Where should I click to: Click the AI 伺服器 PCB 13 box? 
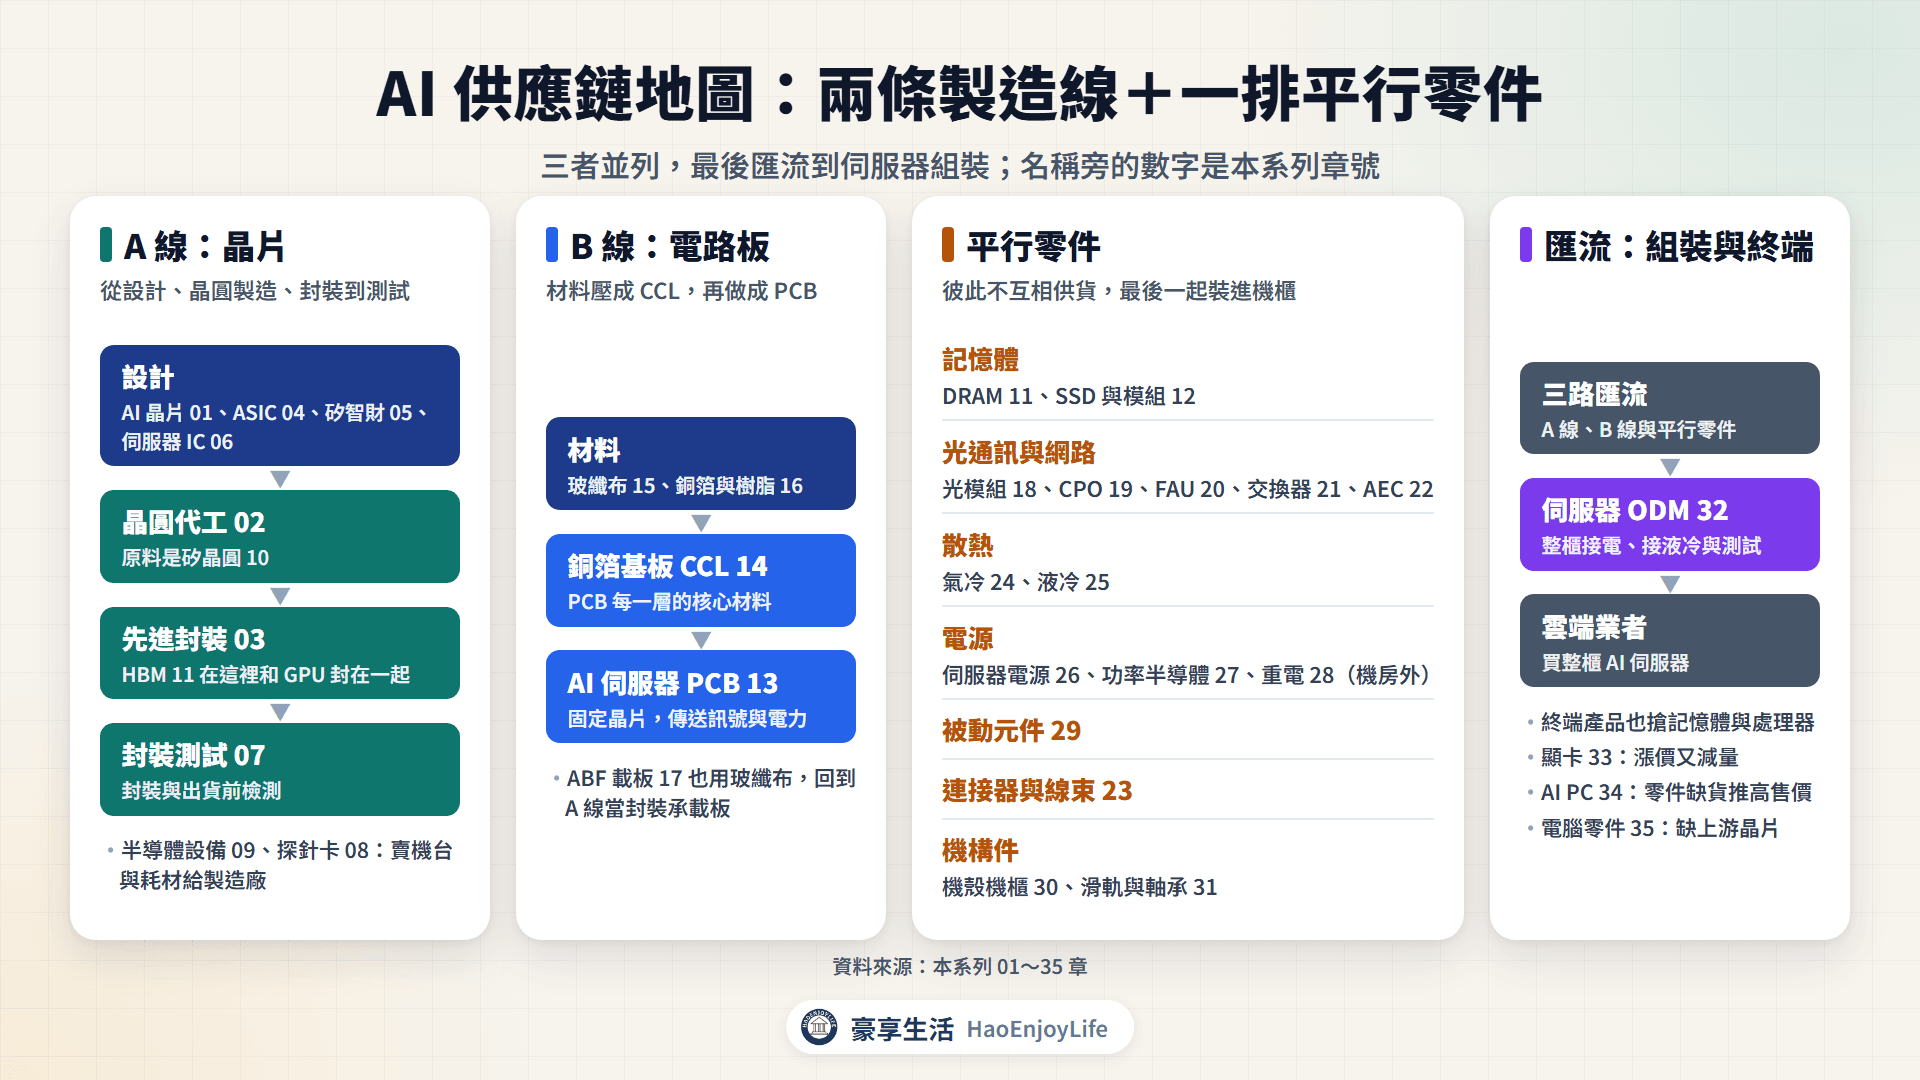(701, 697)
